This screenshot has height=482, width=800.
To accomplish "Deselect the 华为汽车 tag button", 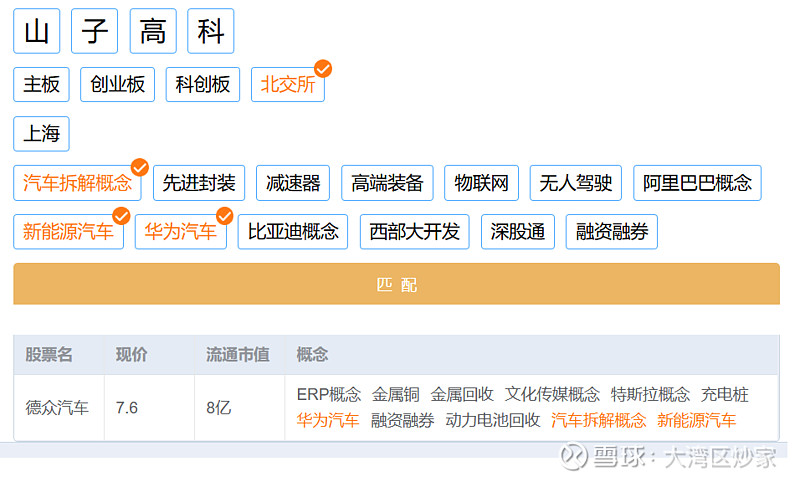I will (181, 232).
